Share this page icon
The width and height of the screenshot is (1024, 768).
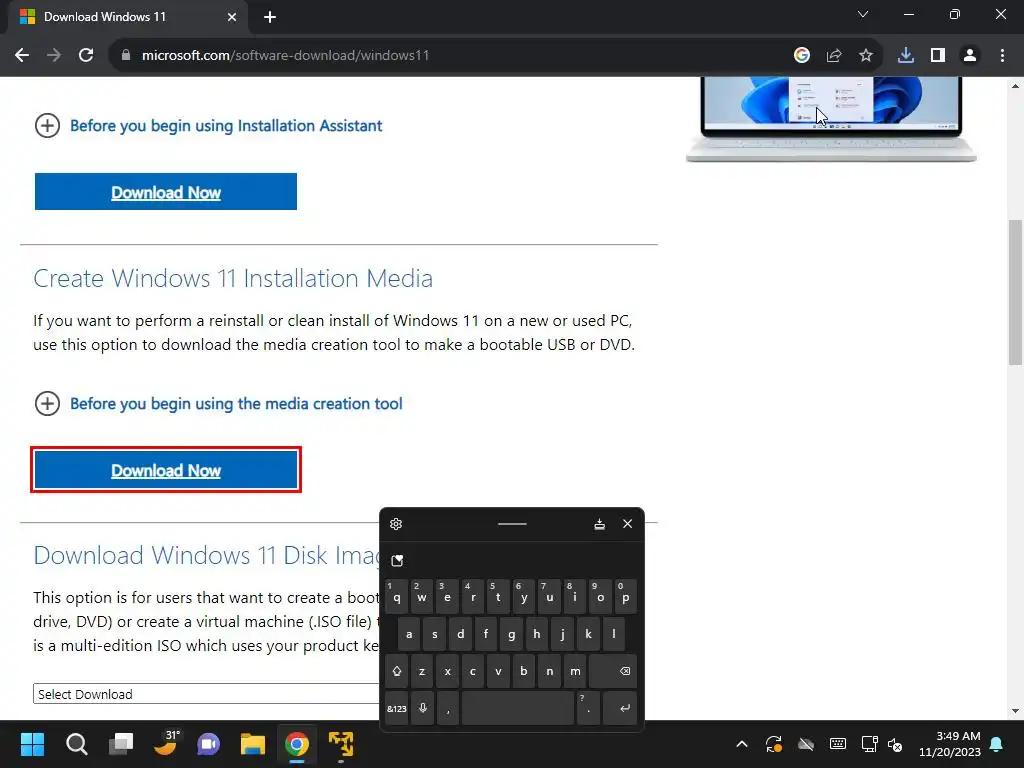(x=834, y=56)
